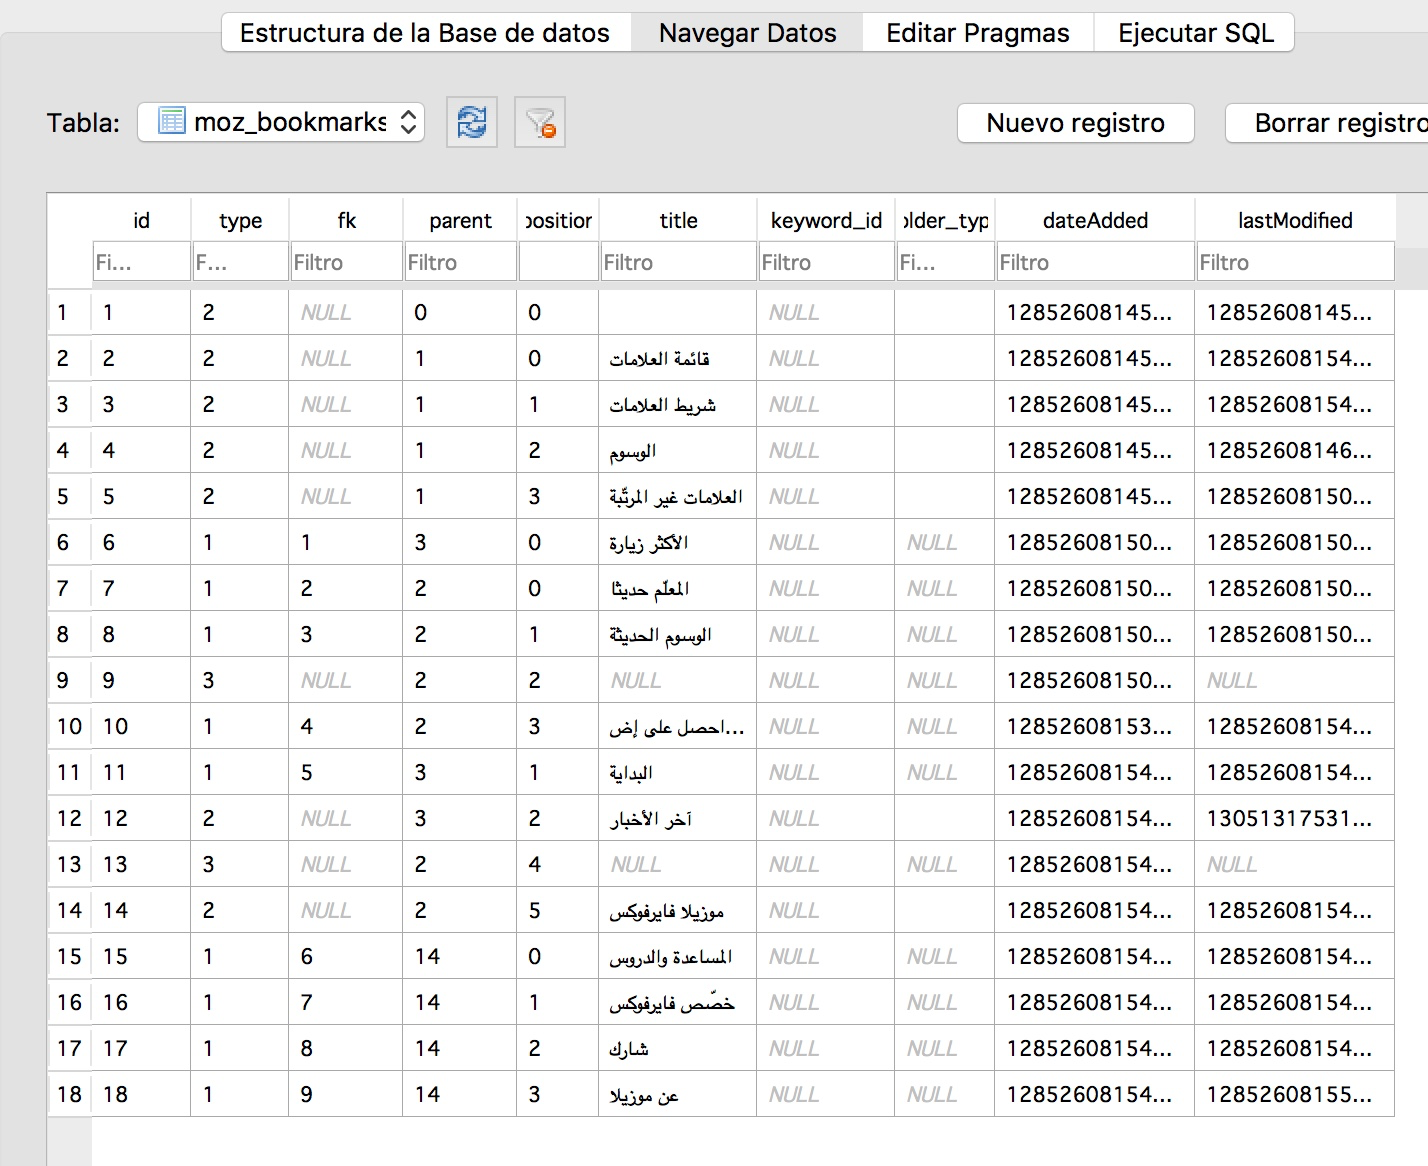Focus the dateAdded filter input
This screenshot has height=1166, width=1428.
click(x=1094, y=262)
